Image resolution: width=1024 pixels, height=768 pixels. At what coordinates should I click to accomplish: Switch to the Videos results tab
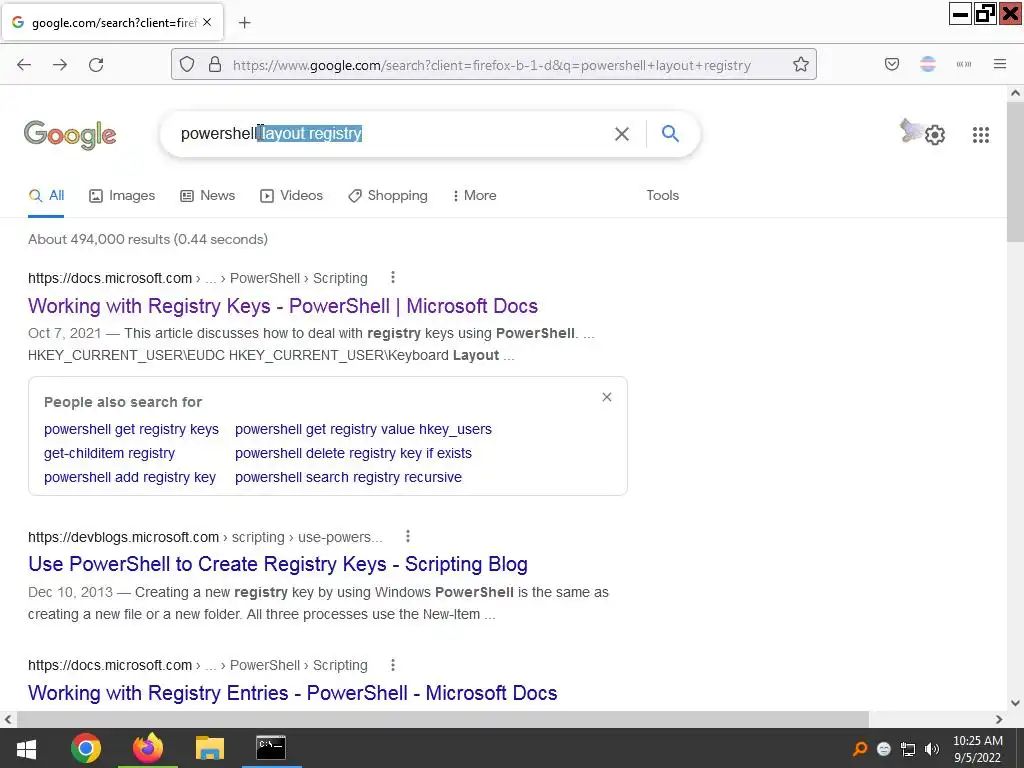pyautogui.click(x=291, y=195)
